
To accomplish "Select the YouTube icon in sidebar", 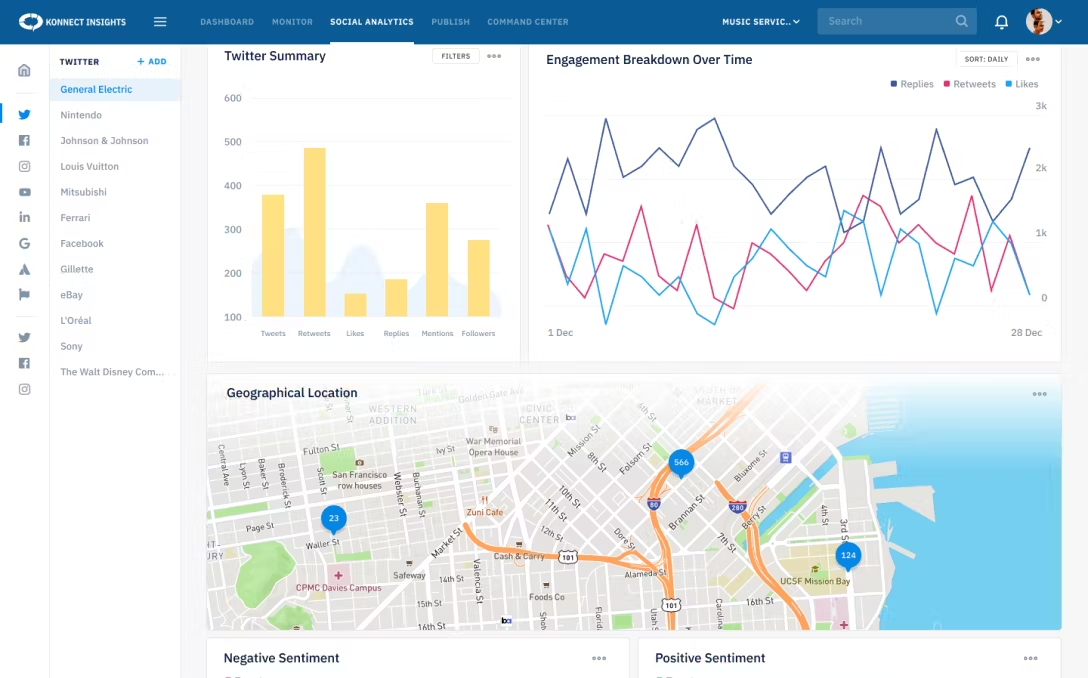I will point(24,192).
